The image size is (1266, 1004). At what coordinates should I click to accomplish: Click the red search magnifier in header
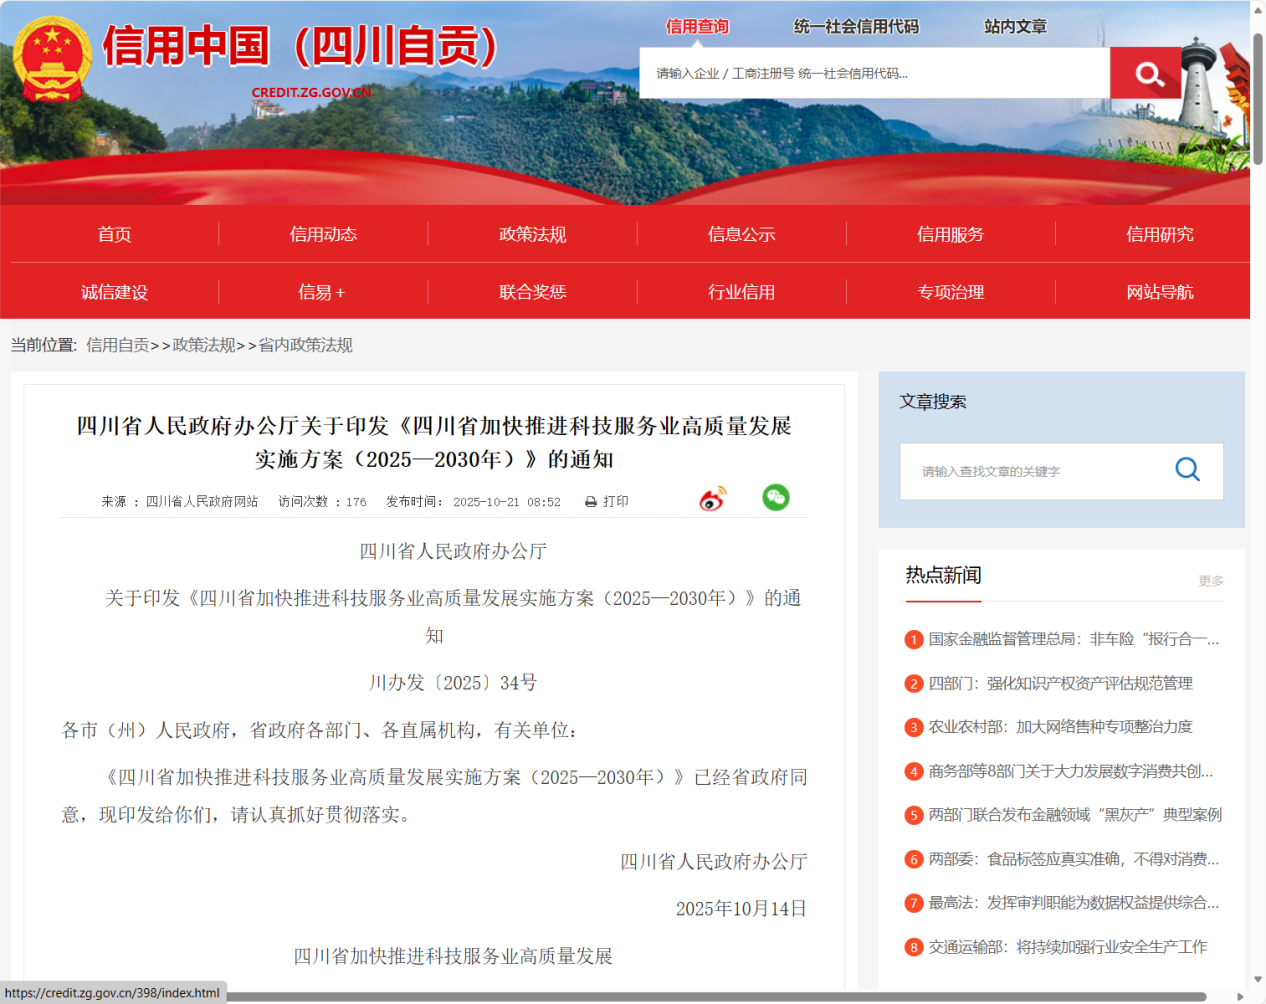[x=1146, y=72]
